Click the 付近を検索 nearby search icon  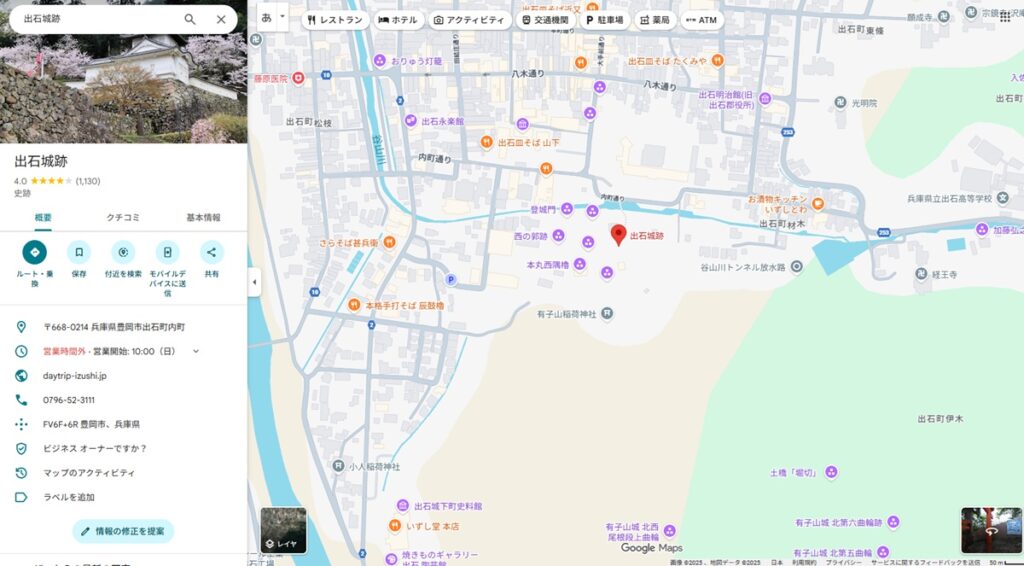coord(123,252)
